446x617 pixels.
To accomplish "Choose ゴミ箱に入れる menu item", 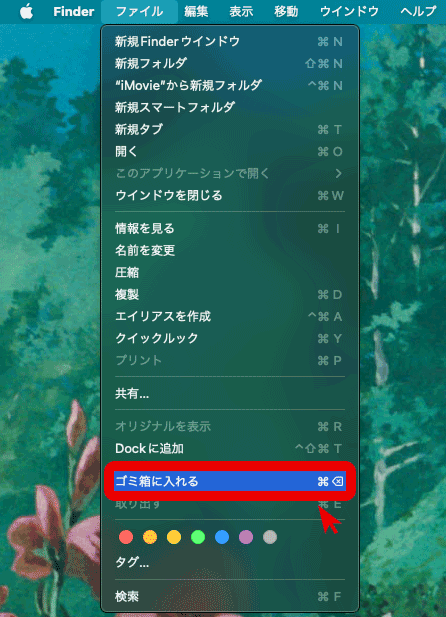I will tap(230, 481).
